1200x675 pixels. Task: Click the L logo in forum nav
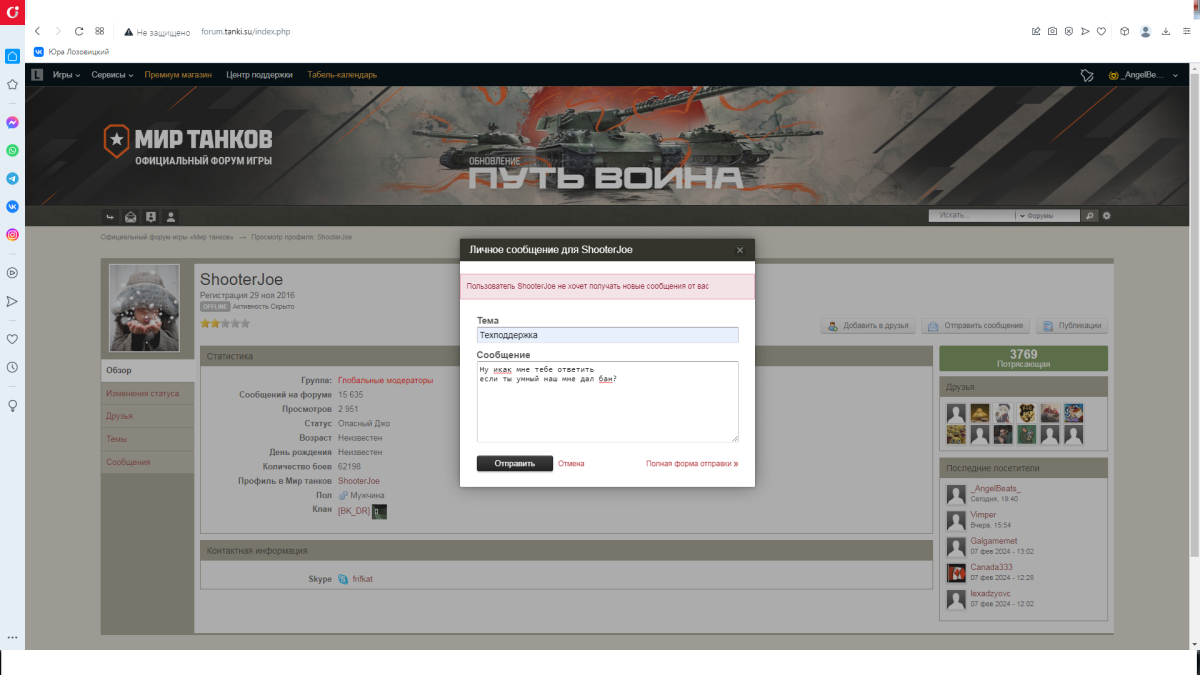pyautogui.click(x=37, y=74)
